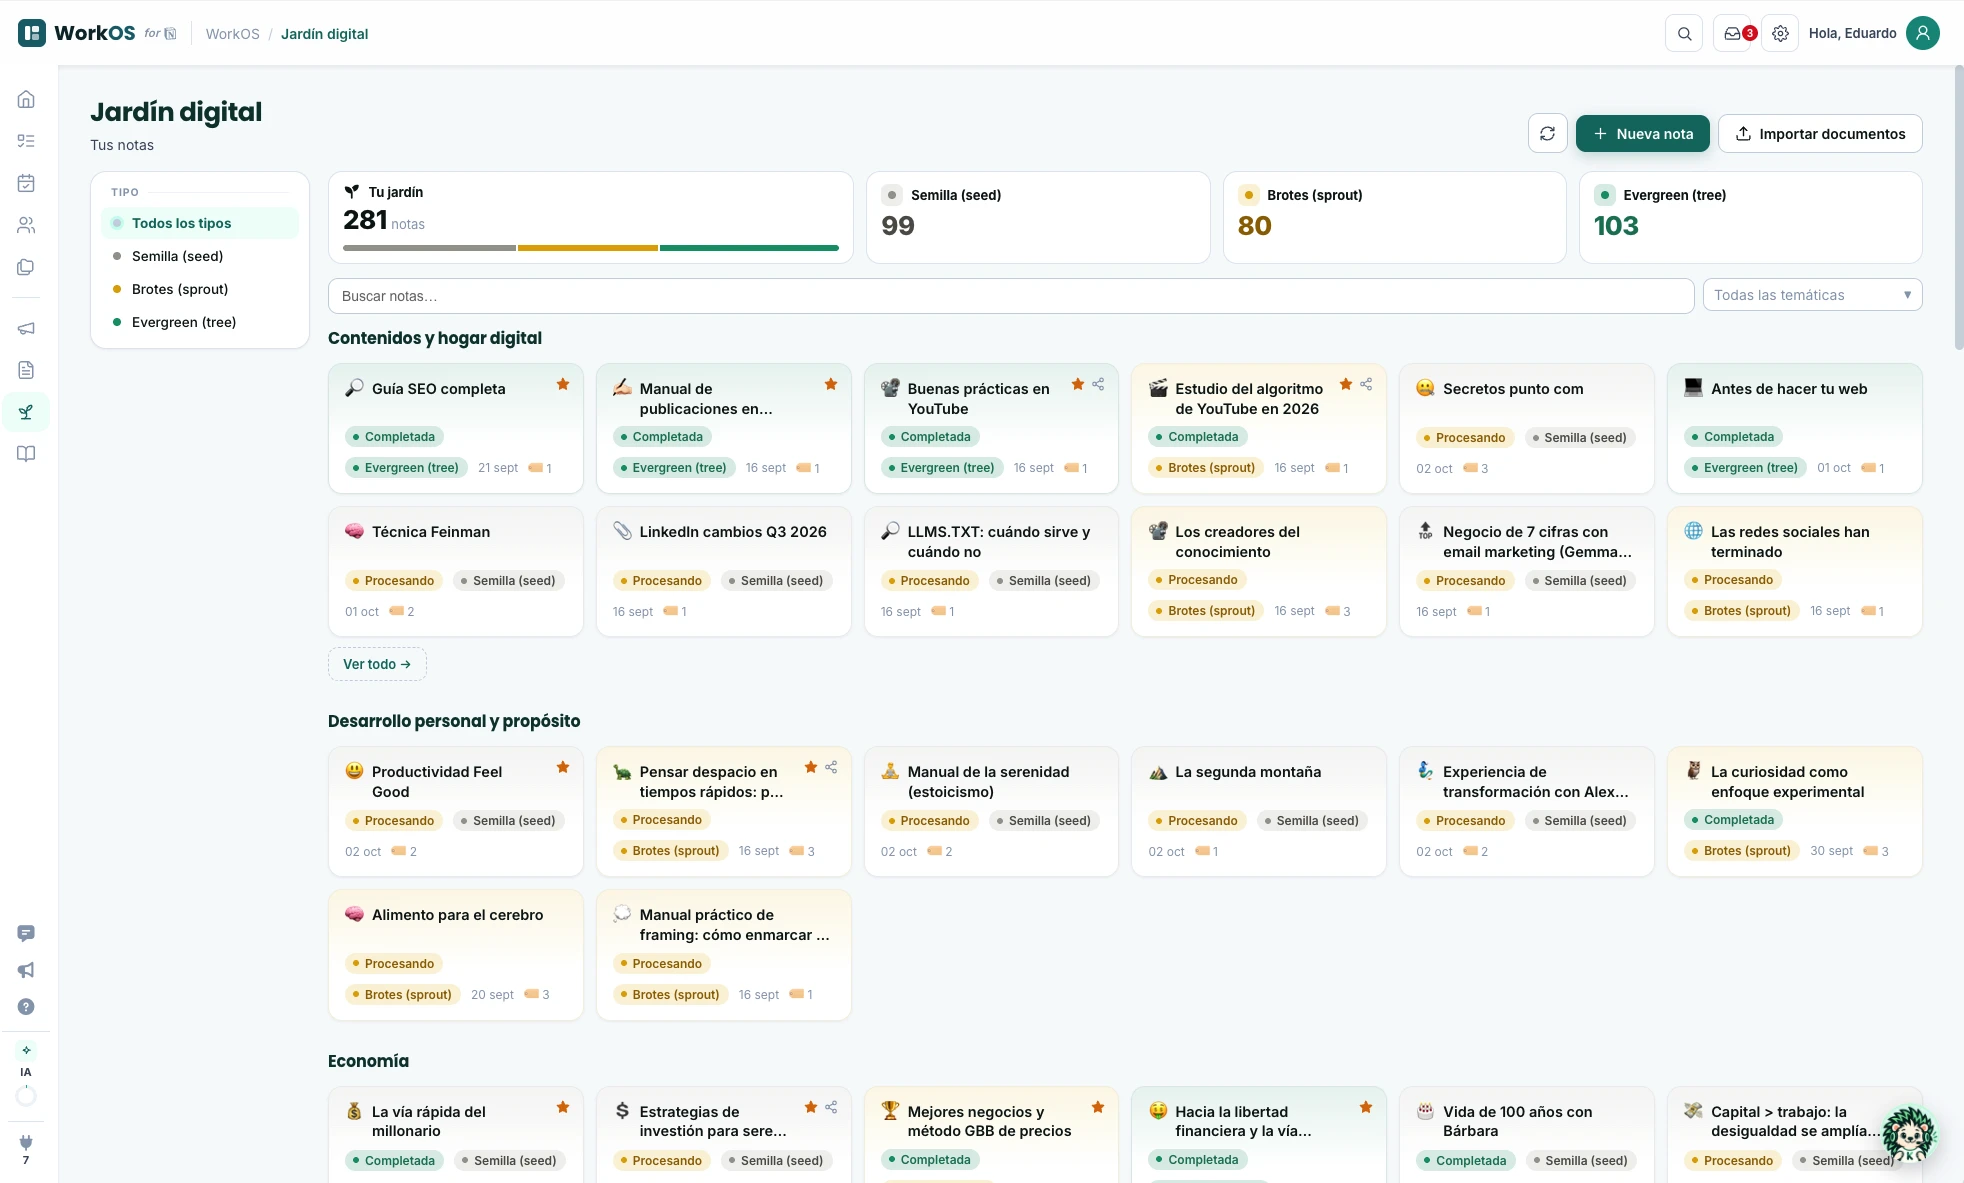Filter by Evergreen (tree) in the Tipo panel

pos(200,322)
